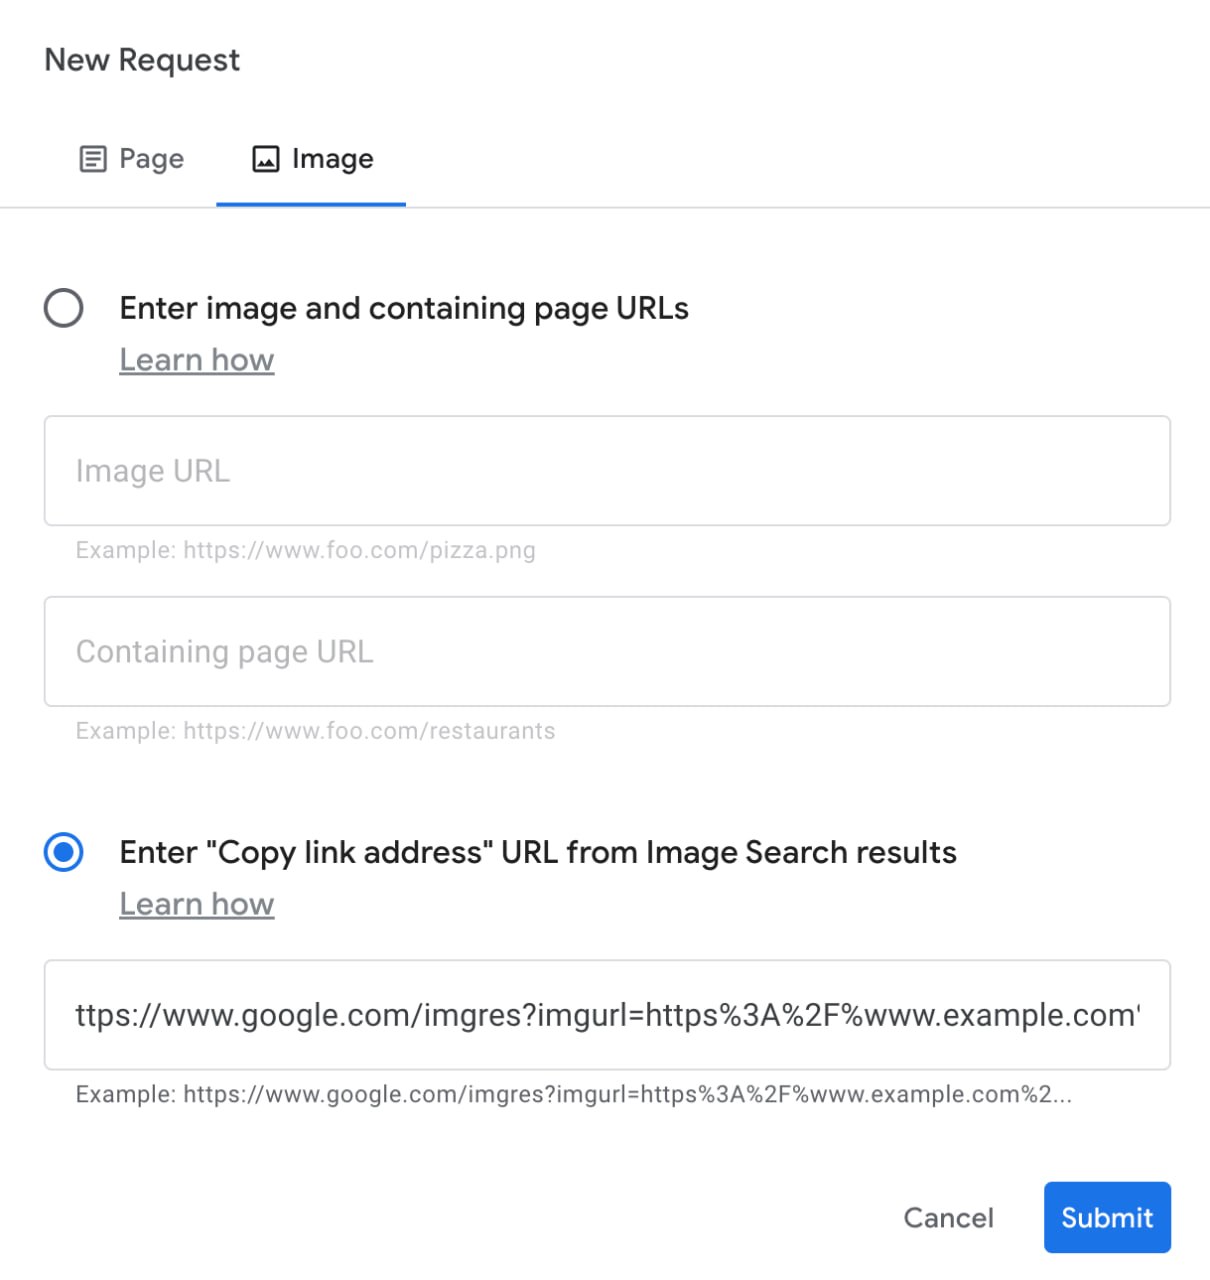Select 'Enter image and containing page URLs' option
This screenshot has height=1280, width=1210.
pos(63,308)
